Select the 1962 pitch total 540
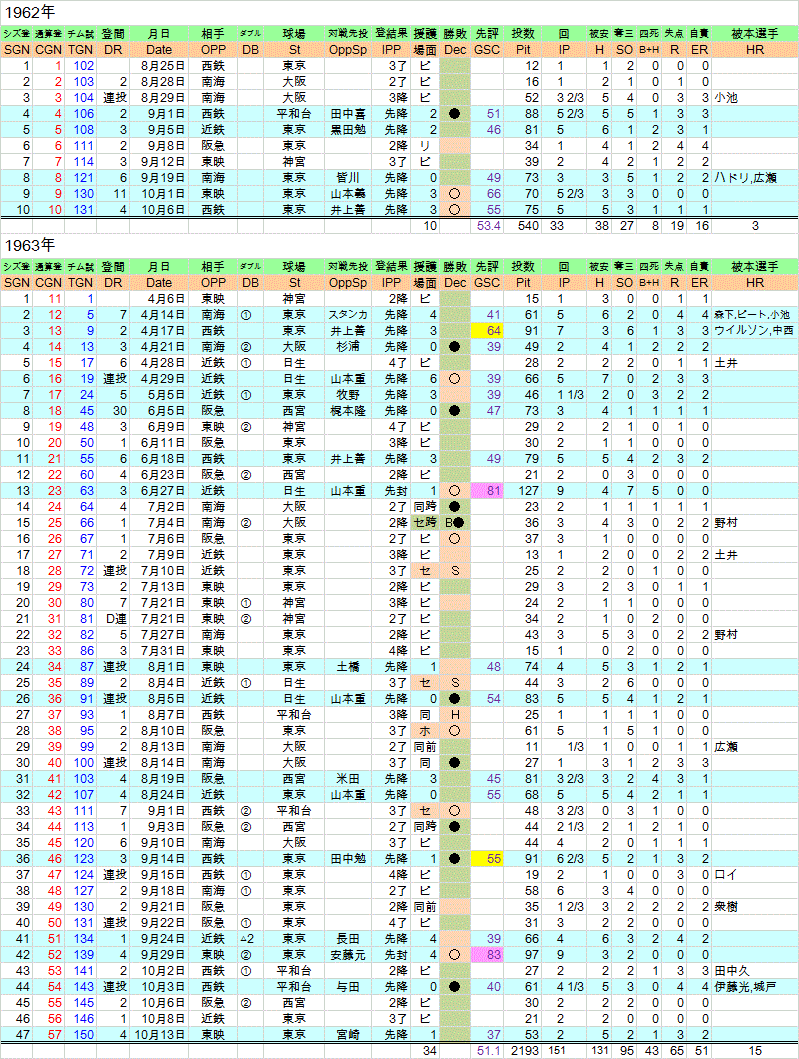The image size is (799, 1059). (x=527, y=226)
